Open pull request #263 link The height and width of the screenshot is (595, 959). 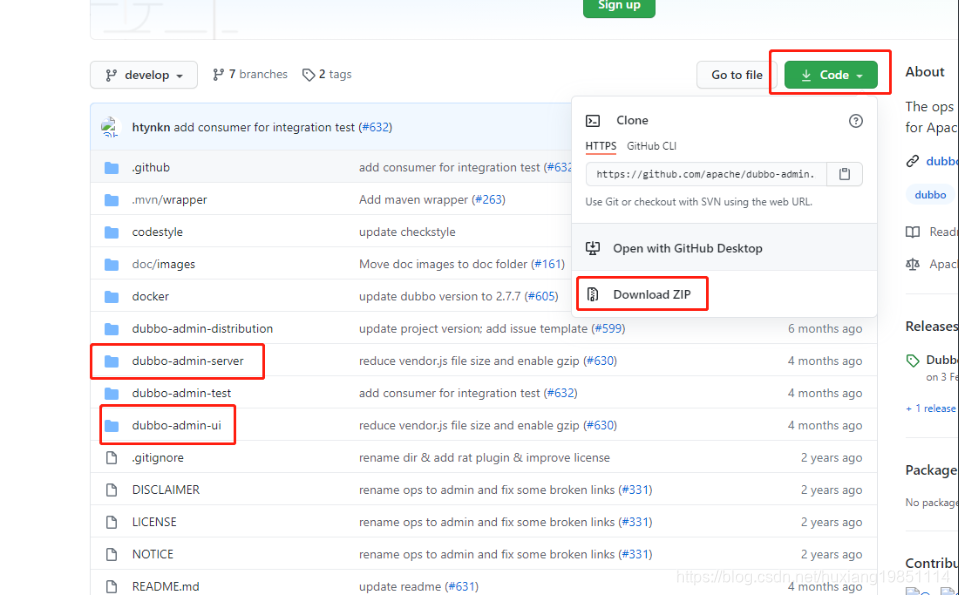(488, 199)
